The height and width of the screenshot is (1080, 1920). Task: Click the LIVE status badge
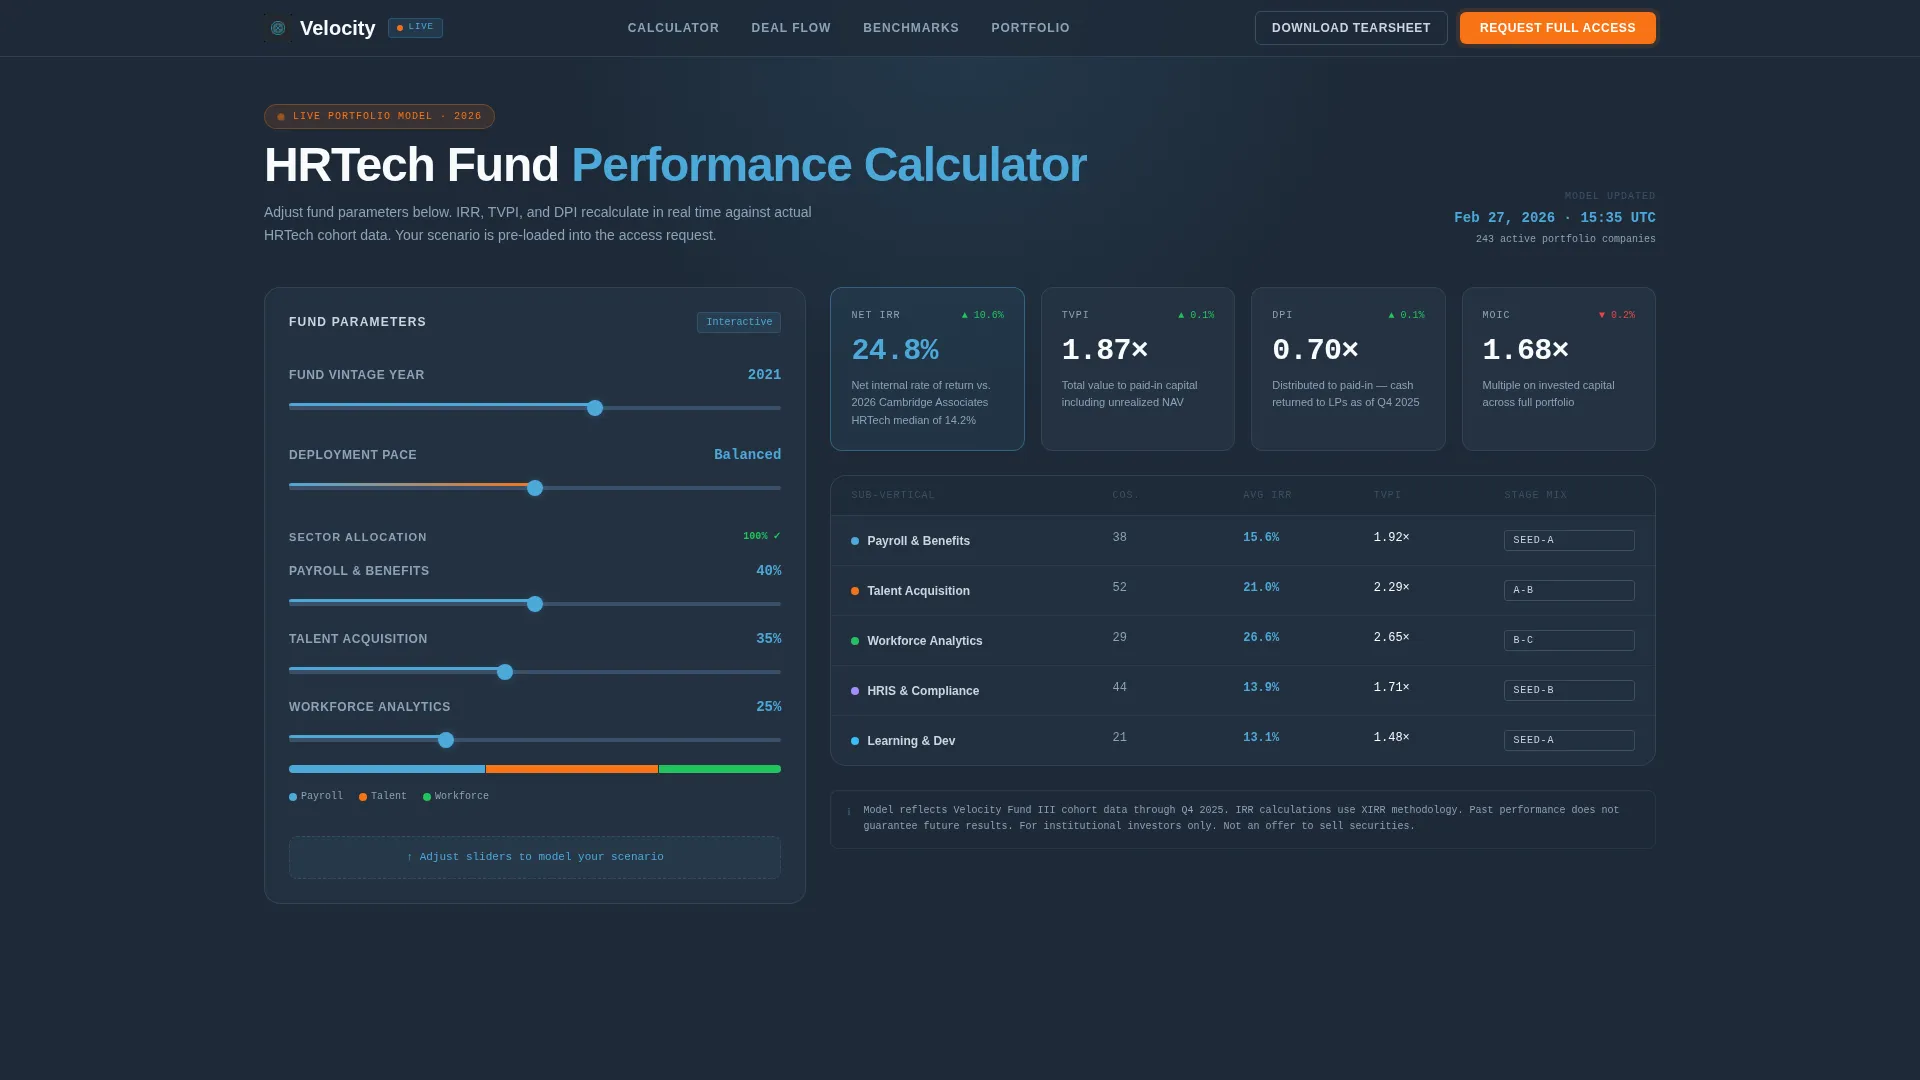[415, 28]
